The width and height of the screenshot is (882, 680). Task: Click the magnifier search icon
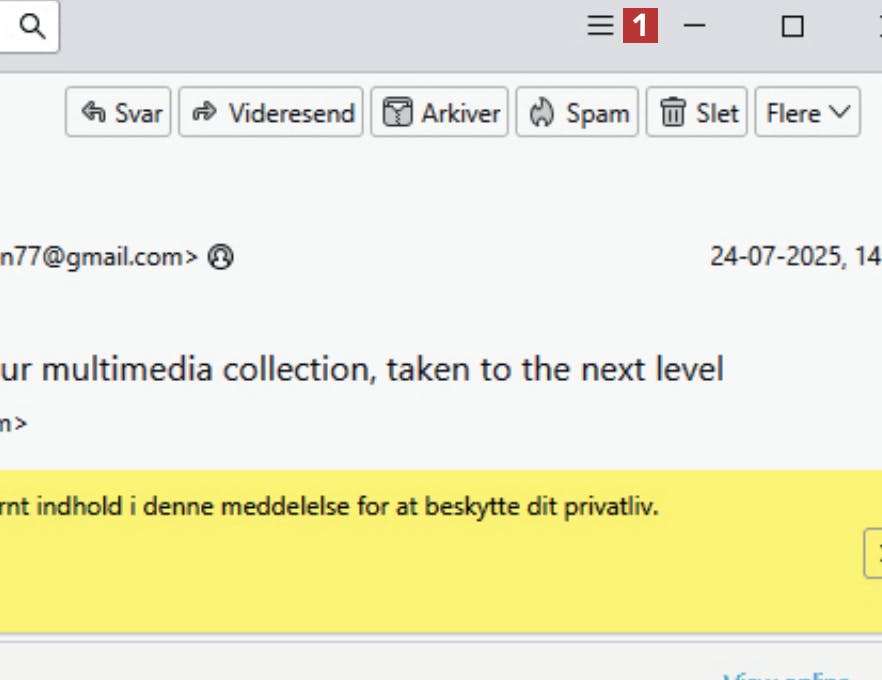tap(33, 27)
